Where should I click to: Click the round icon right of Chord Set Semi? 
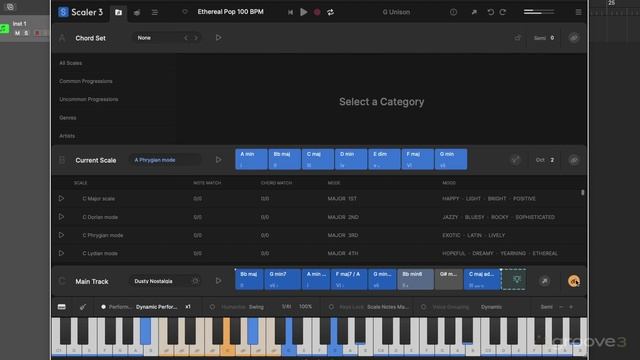[x=574, y=38]
